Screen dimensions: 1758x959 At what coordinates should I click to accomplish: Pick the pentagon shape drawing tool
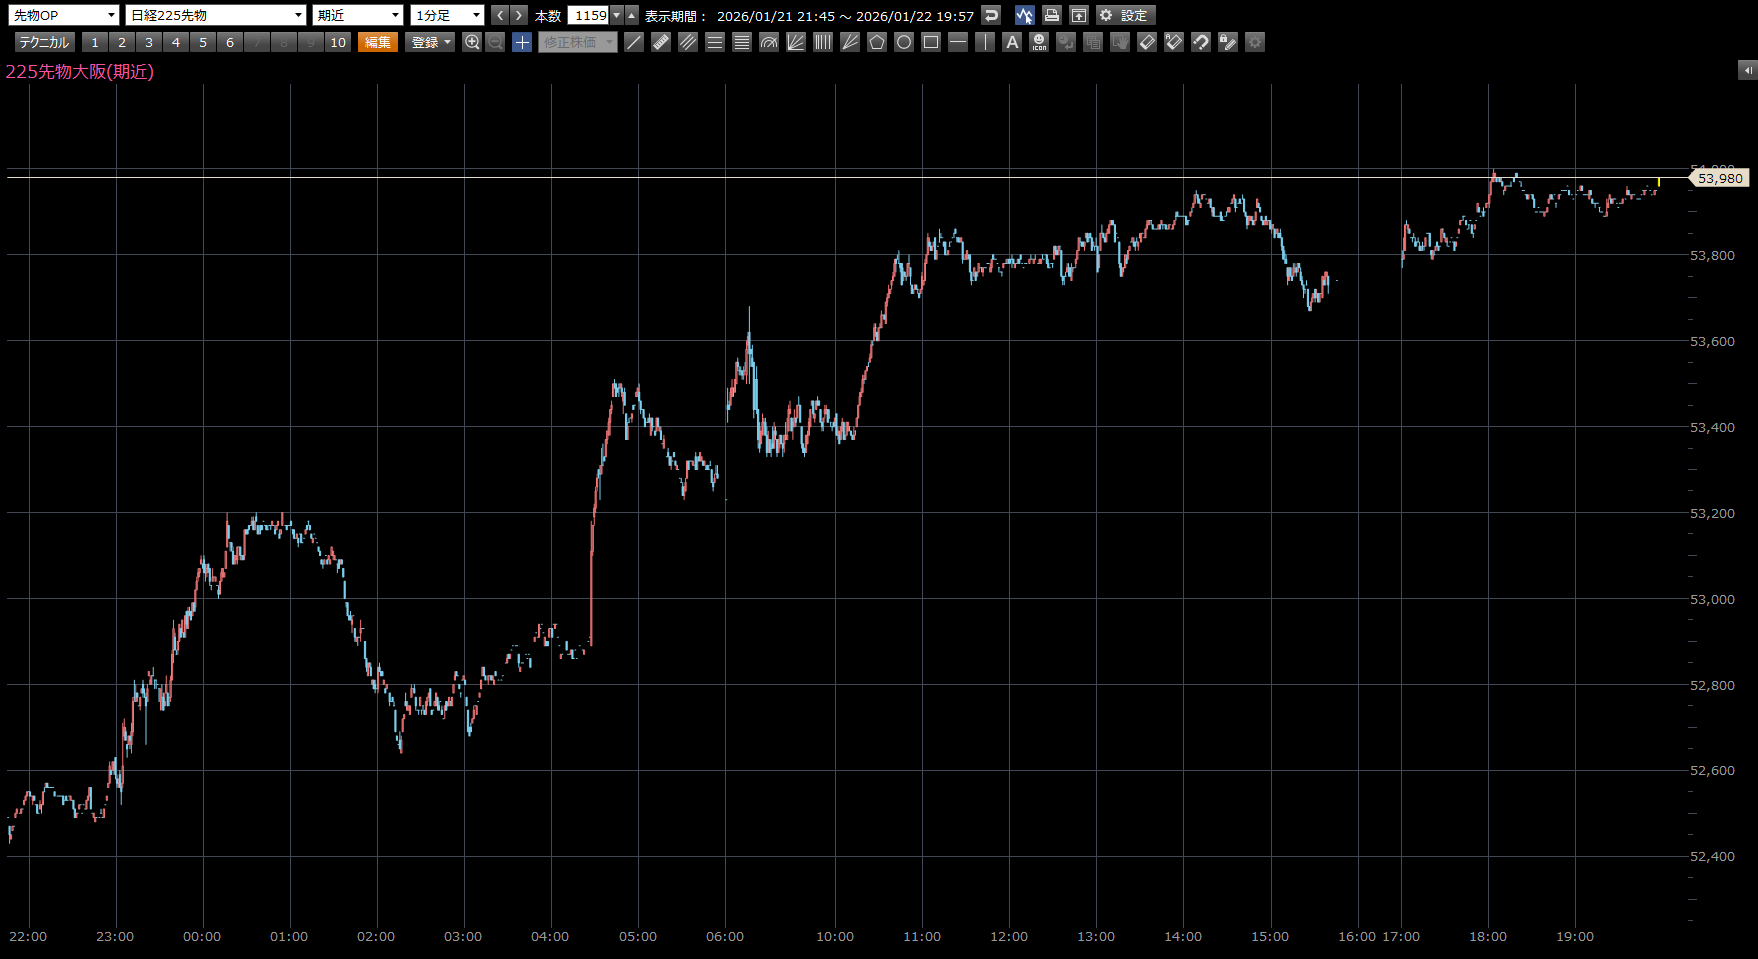877,42
